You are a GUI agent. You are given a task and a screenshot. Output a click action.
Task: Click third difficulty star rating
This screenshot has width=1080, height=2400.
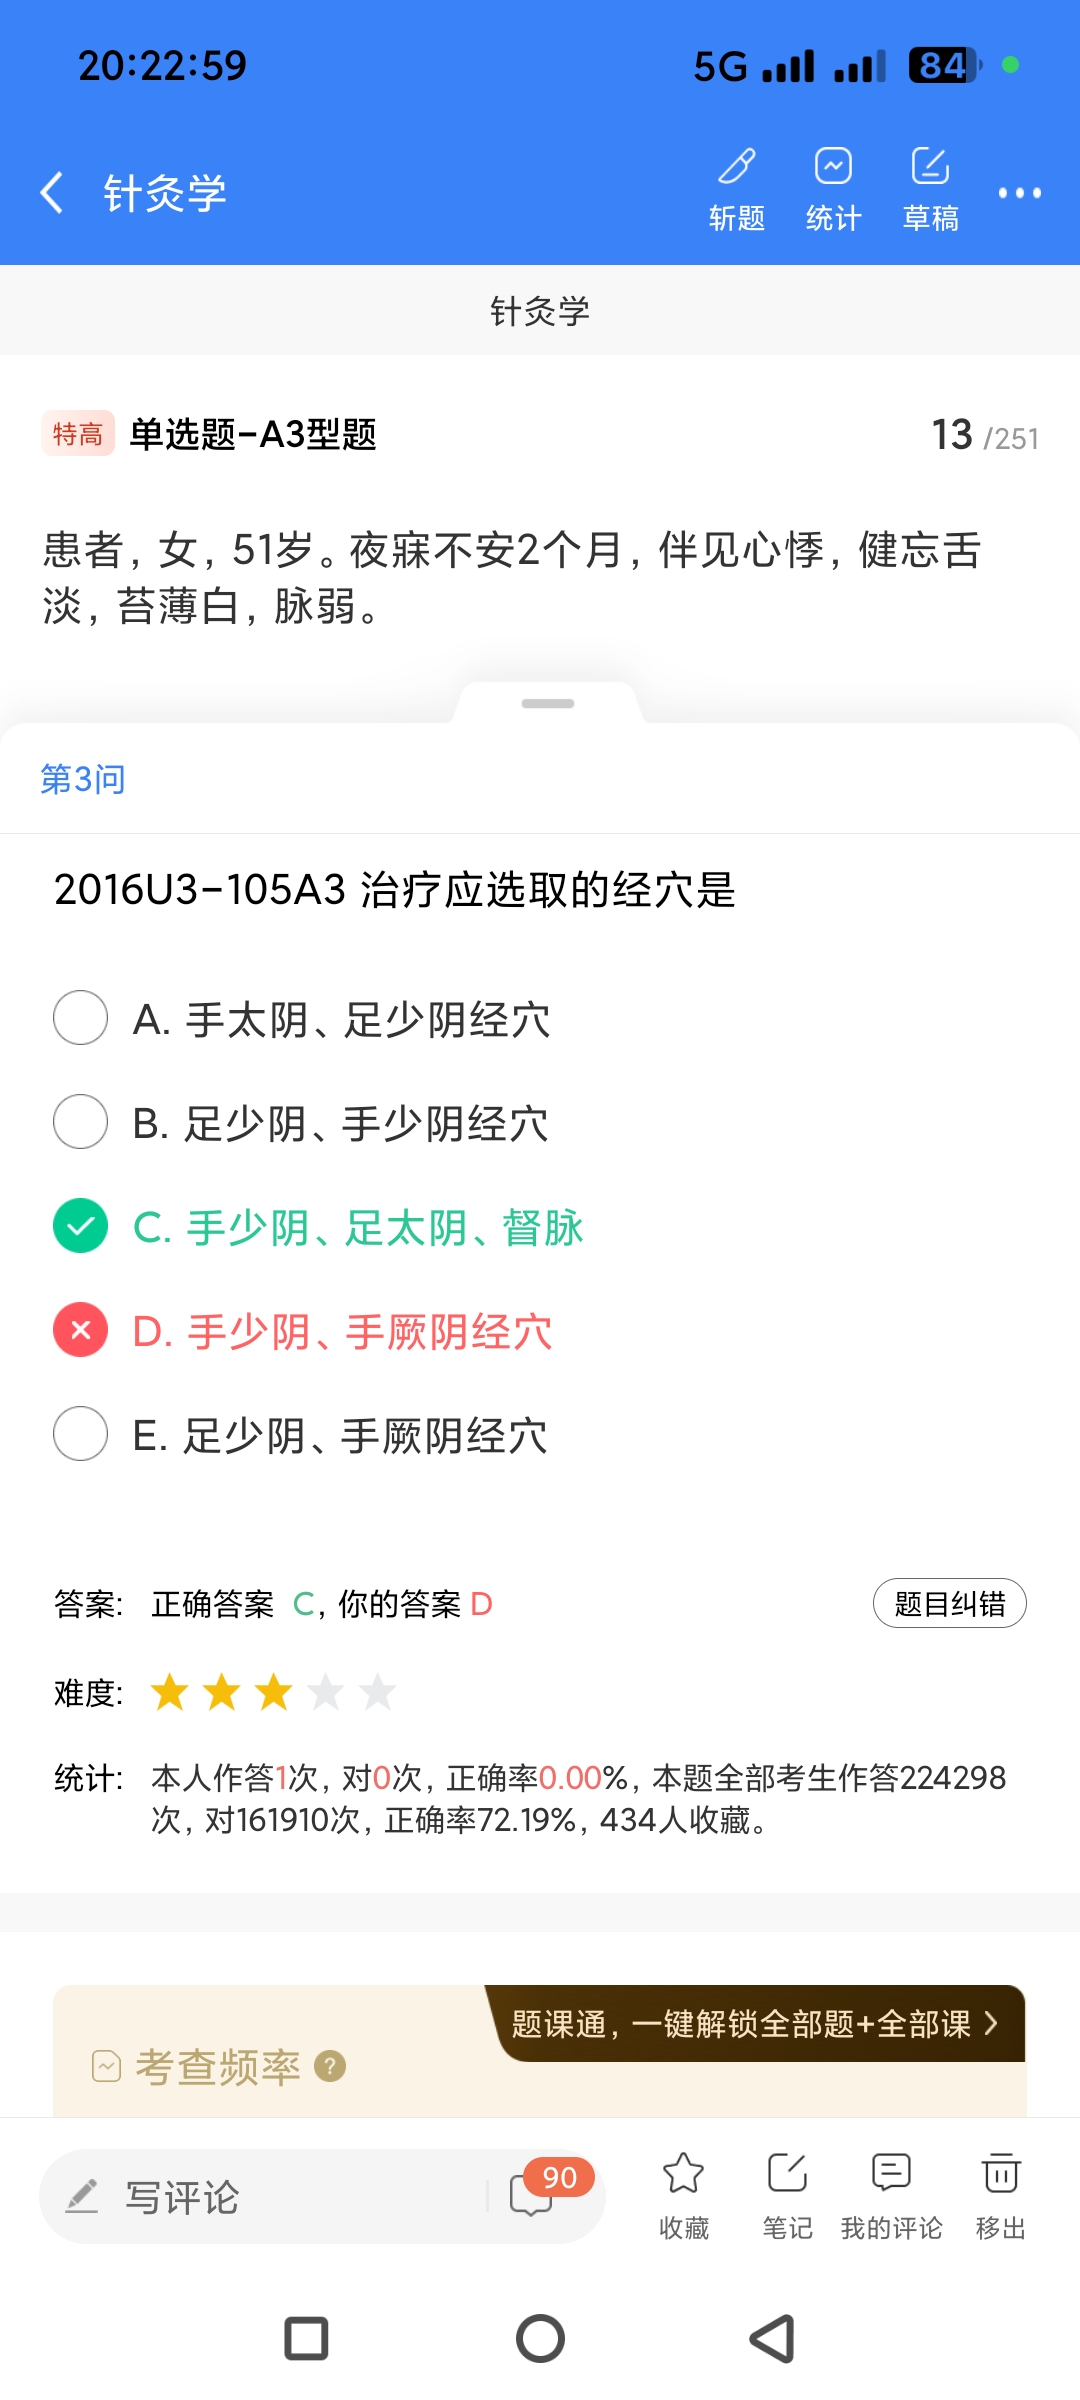click(273, 1692)
